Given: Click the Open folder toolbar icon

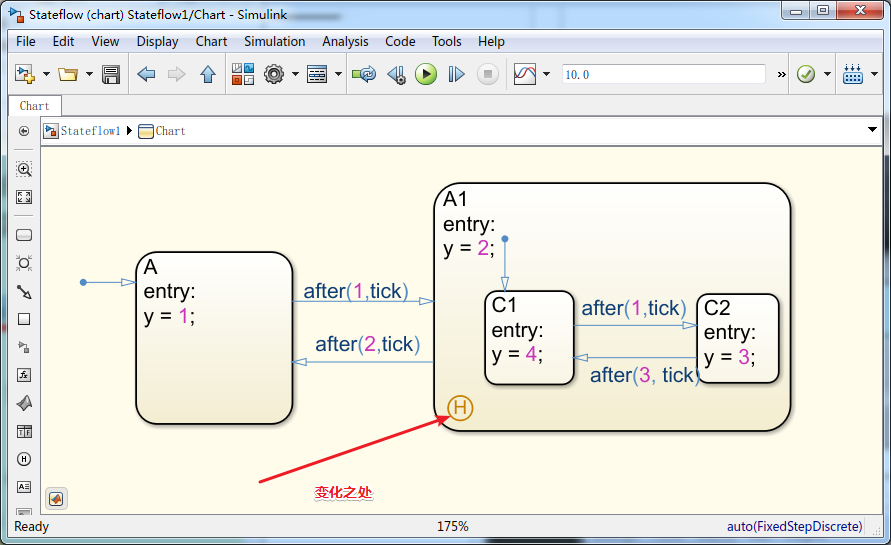Looking at the screenshot, I should pyautogui.click(x=68, y=74).
